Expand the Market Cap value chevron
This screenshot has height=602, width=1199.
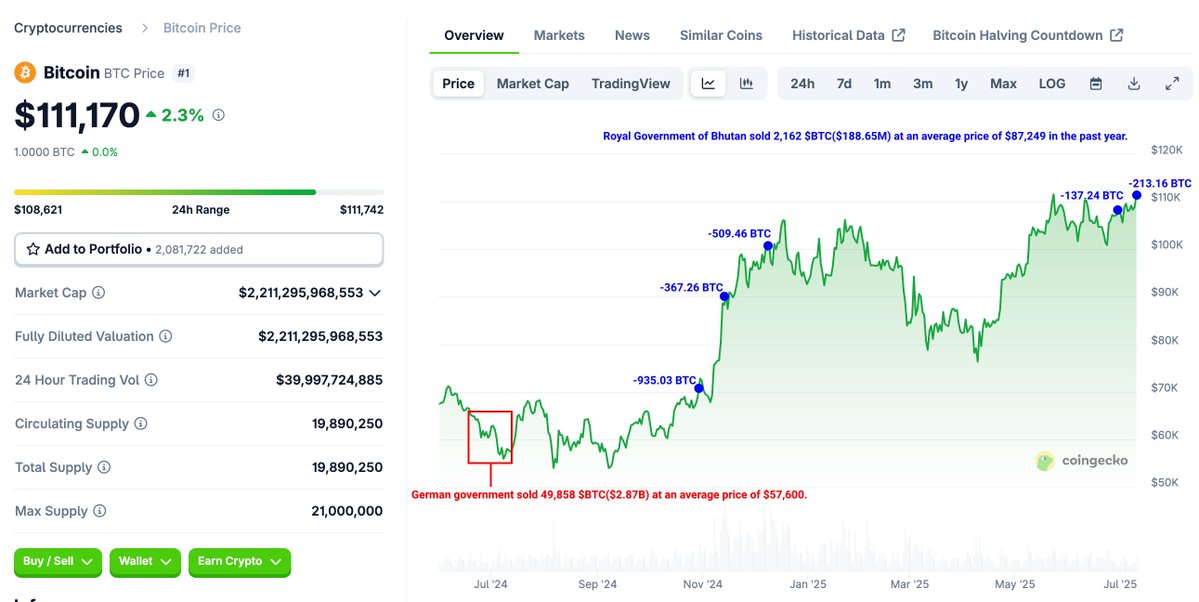click(x=375, y=293)
